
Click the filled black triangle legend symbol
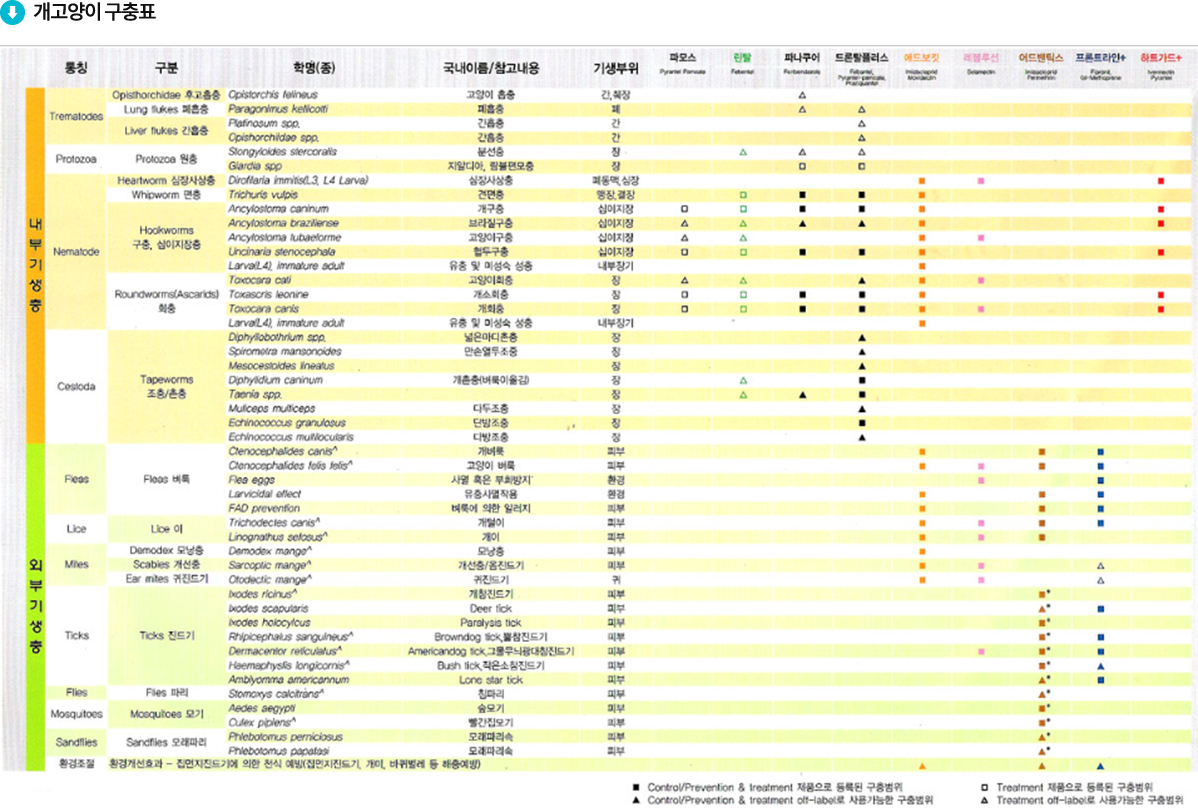636,800
